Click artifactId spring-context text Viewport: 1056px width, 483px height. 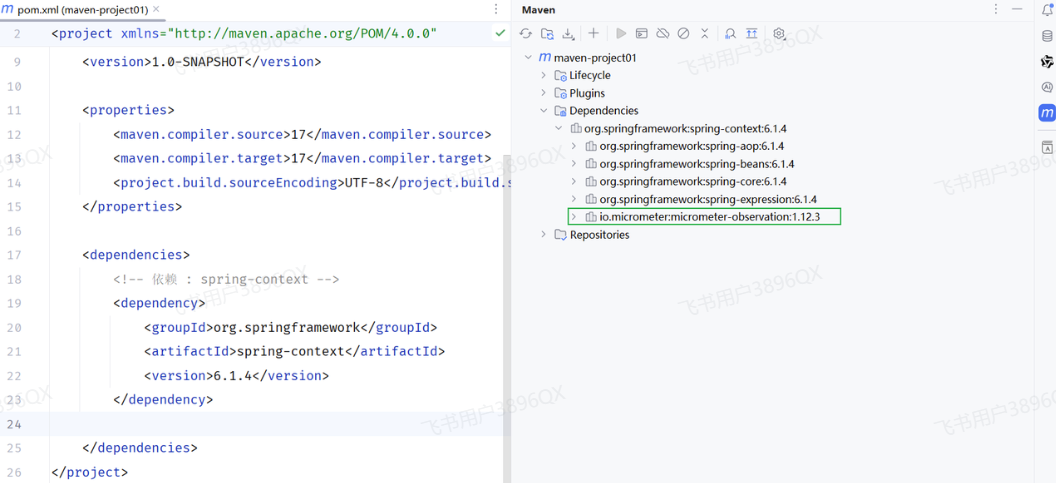pyautogui.click(x=291, y=352)
